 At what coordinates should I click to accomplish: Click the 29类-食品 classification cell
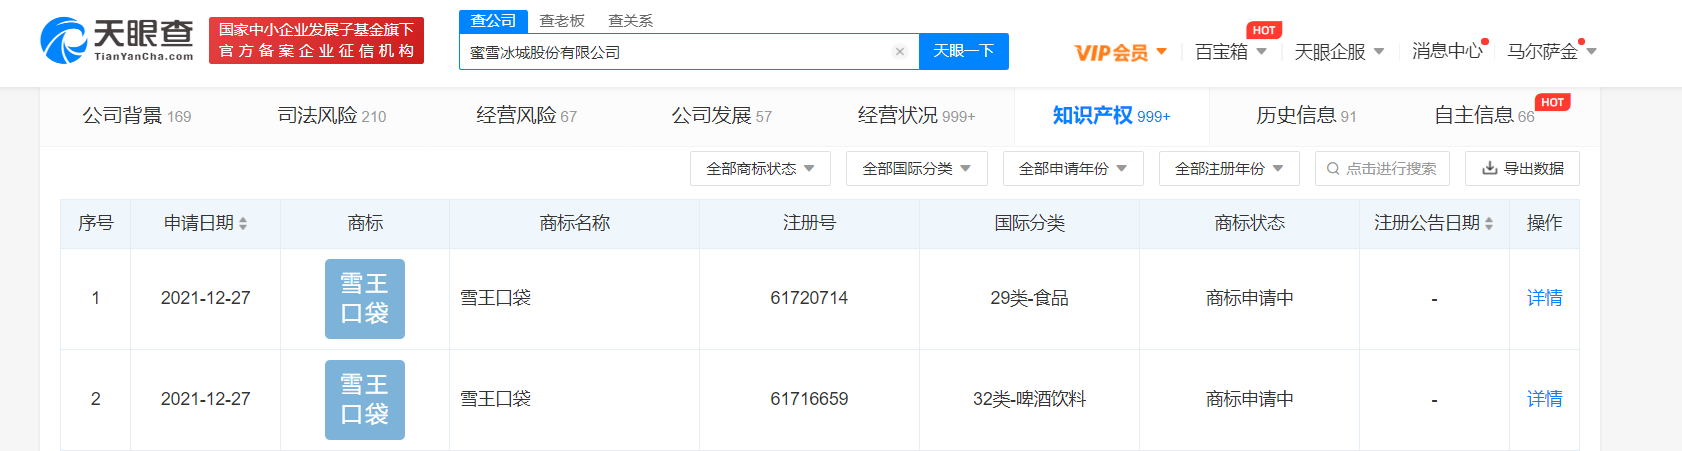point(1029,298)
